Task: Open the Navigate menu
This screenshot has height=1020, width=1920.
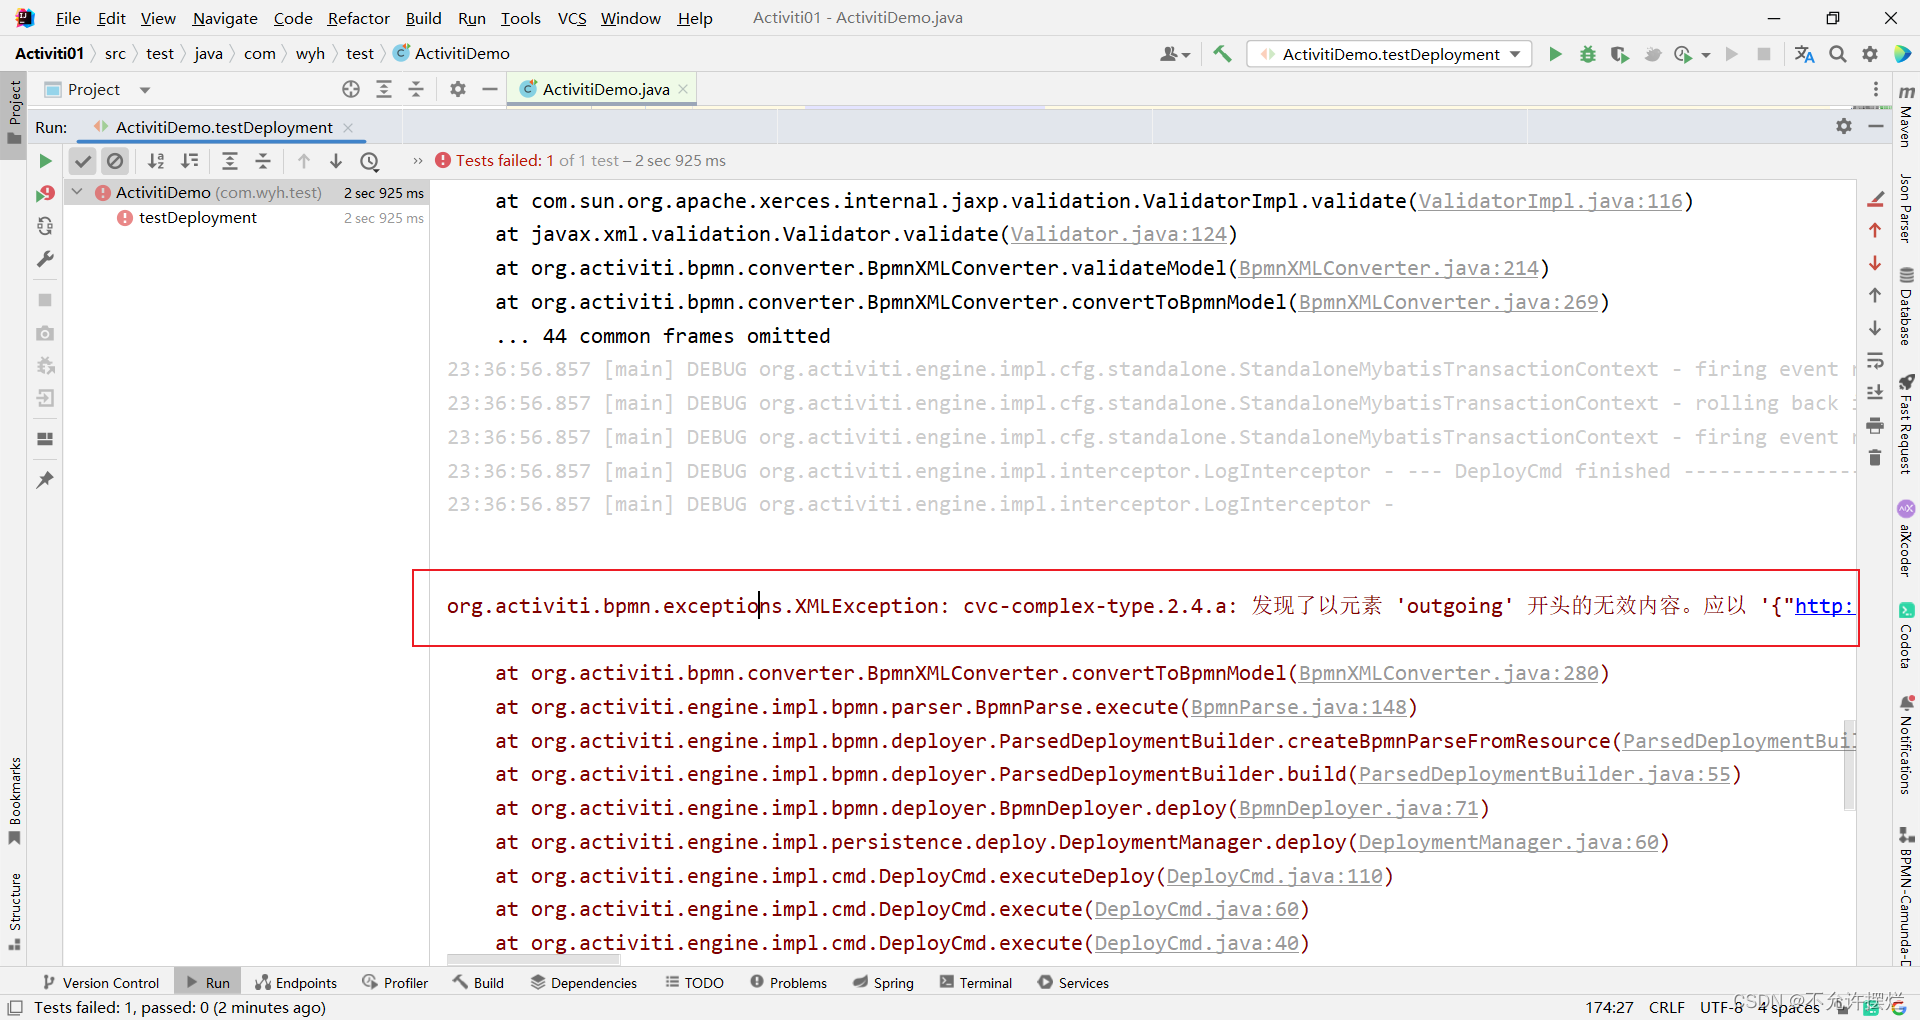Action: pyautogui.click(x=225, y=18)
